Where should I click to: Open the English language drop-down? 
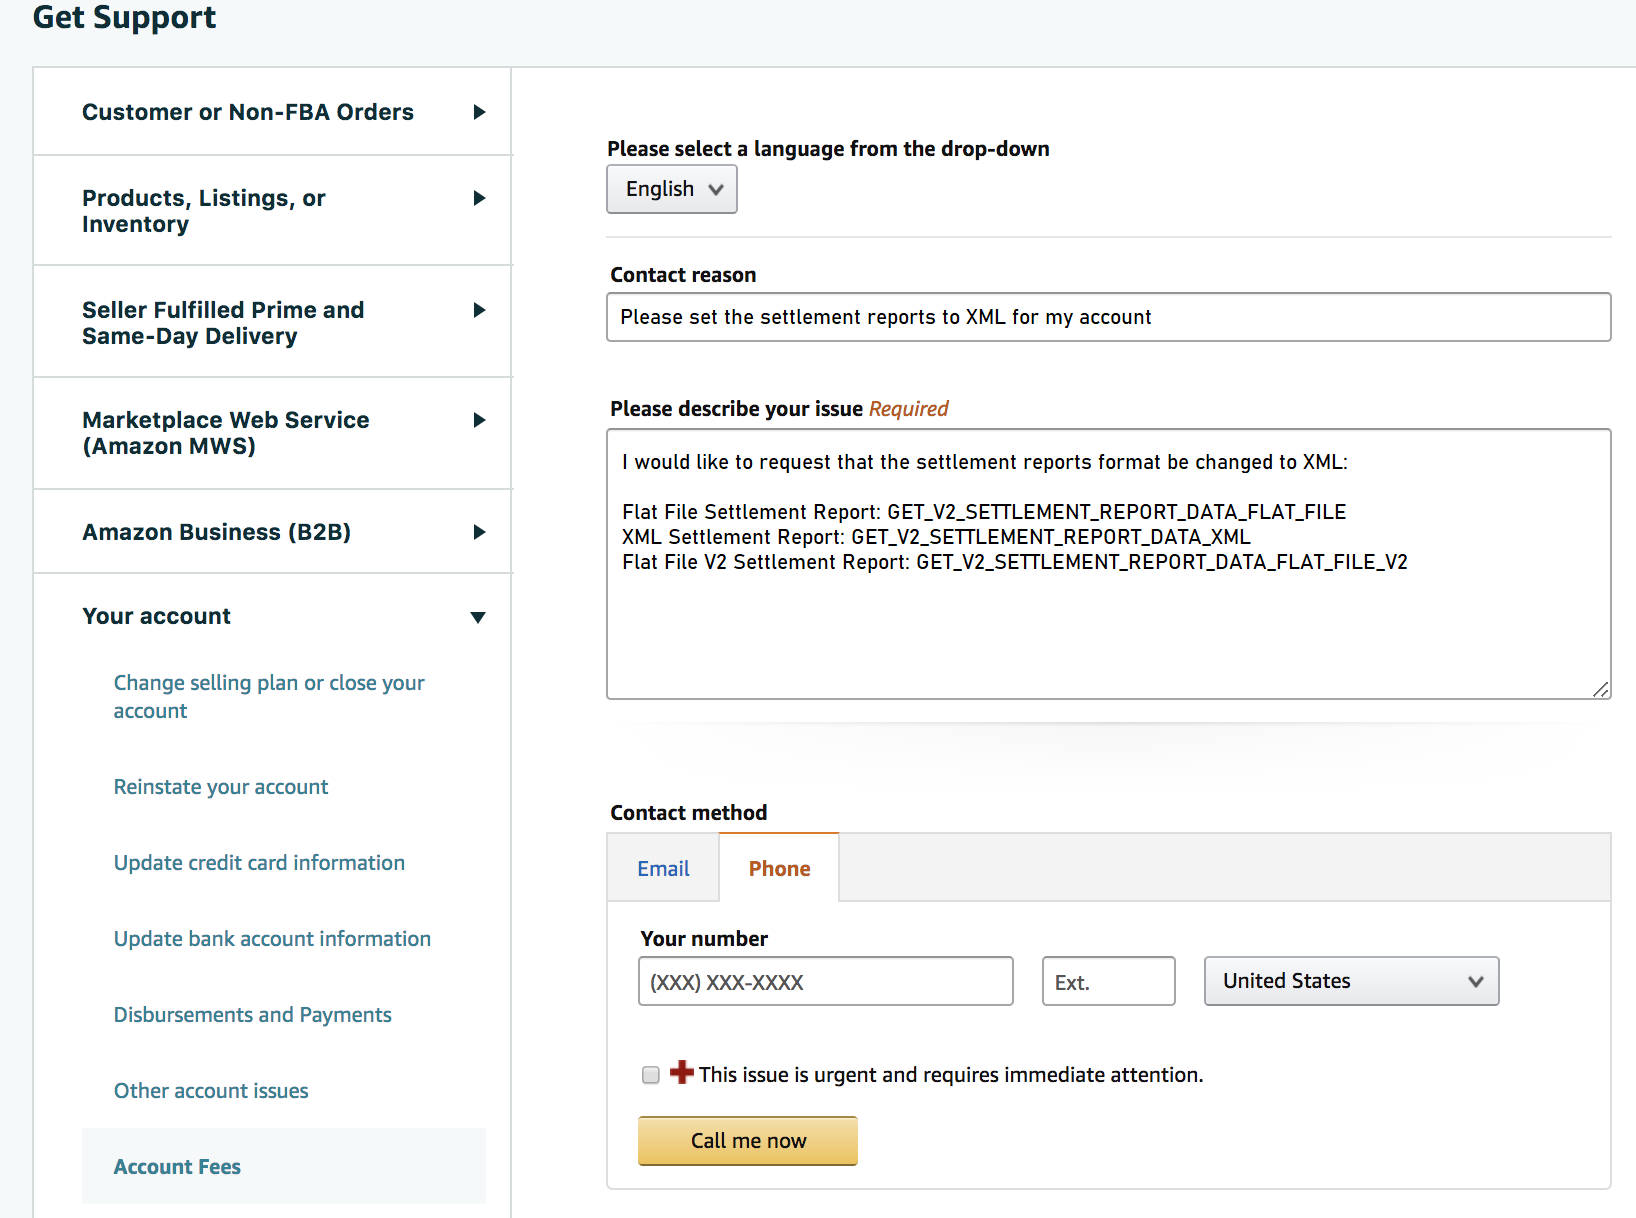click(672, 189)
